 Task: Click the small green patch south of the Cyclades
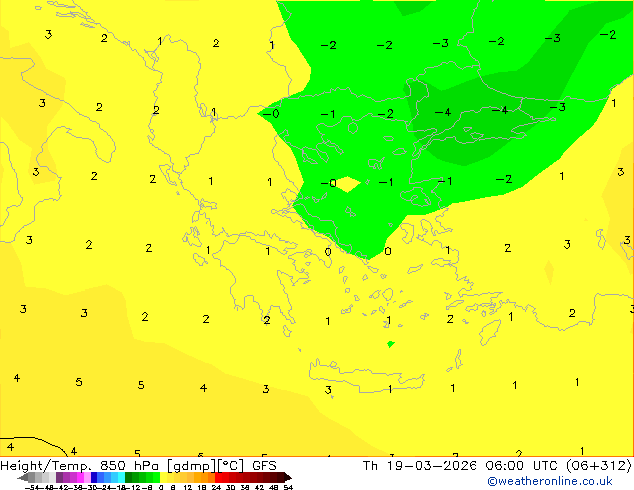[390, 344]
